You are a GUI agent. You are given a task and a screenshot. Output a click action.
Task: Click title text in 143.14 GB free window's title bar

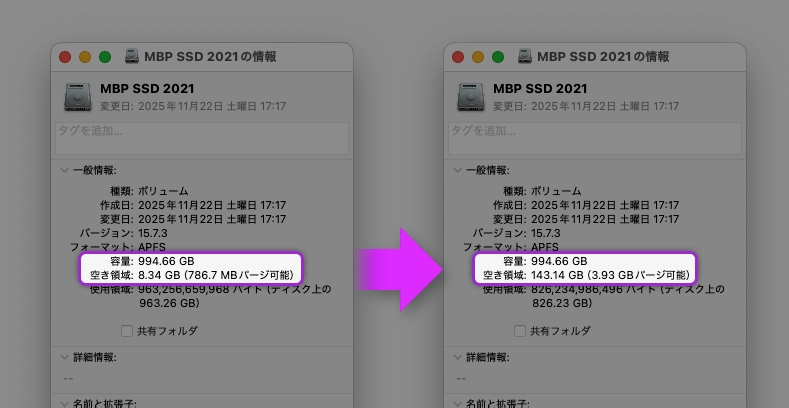click(603, 56)
